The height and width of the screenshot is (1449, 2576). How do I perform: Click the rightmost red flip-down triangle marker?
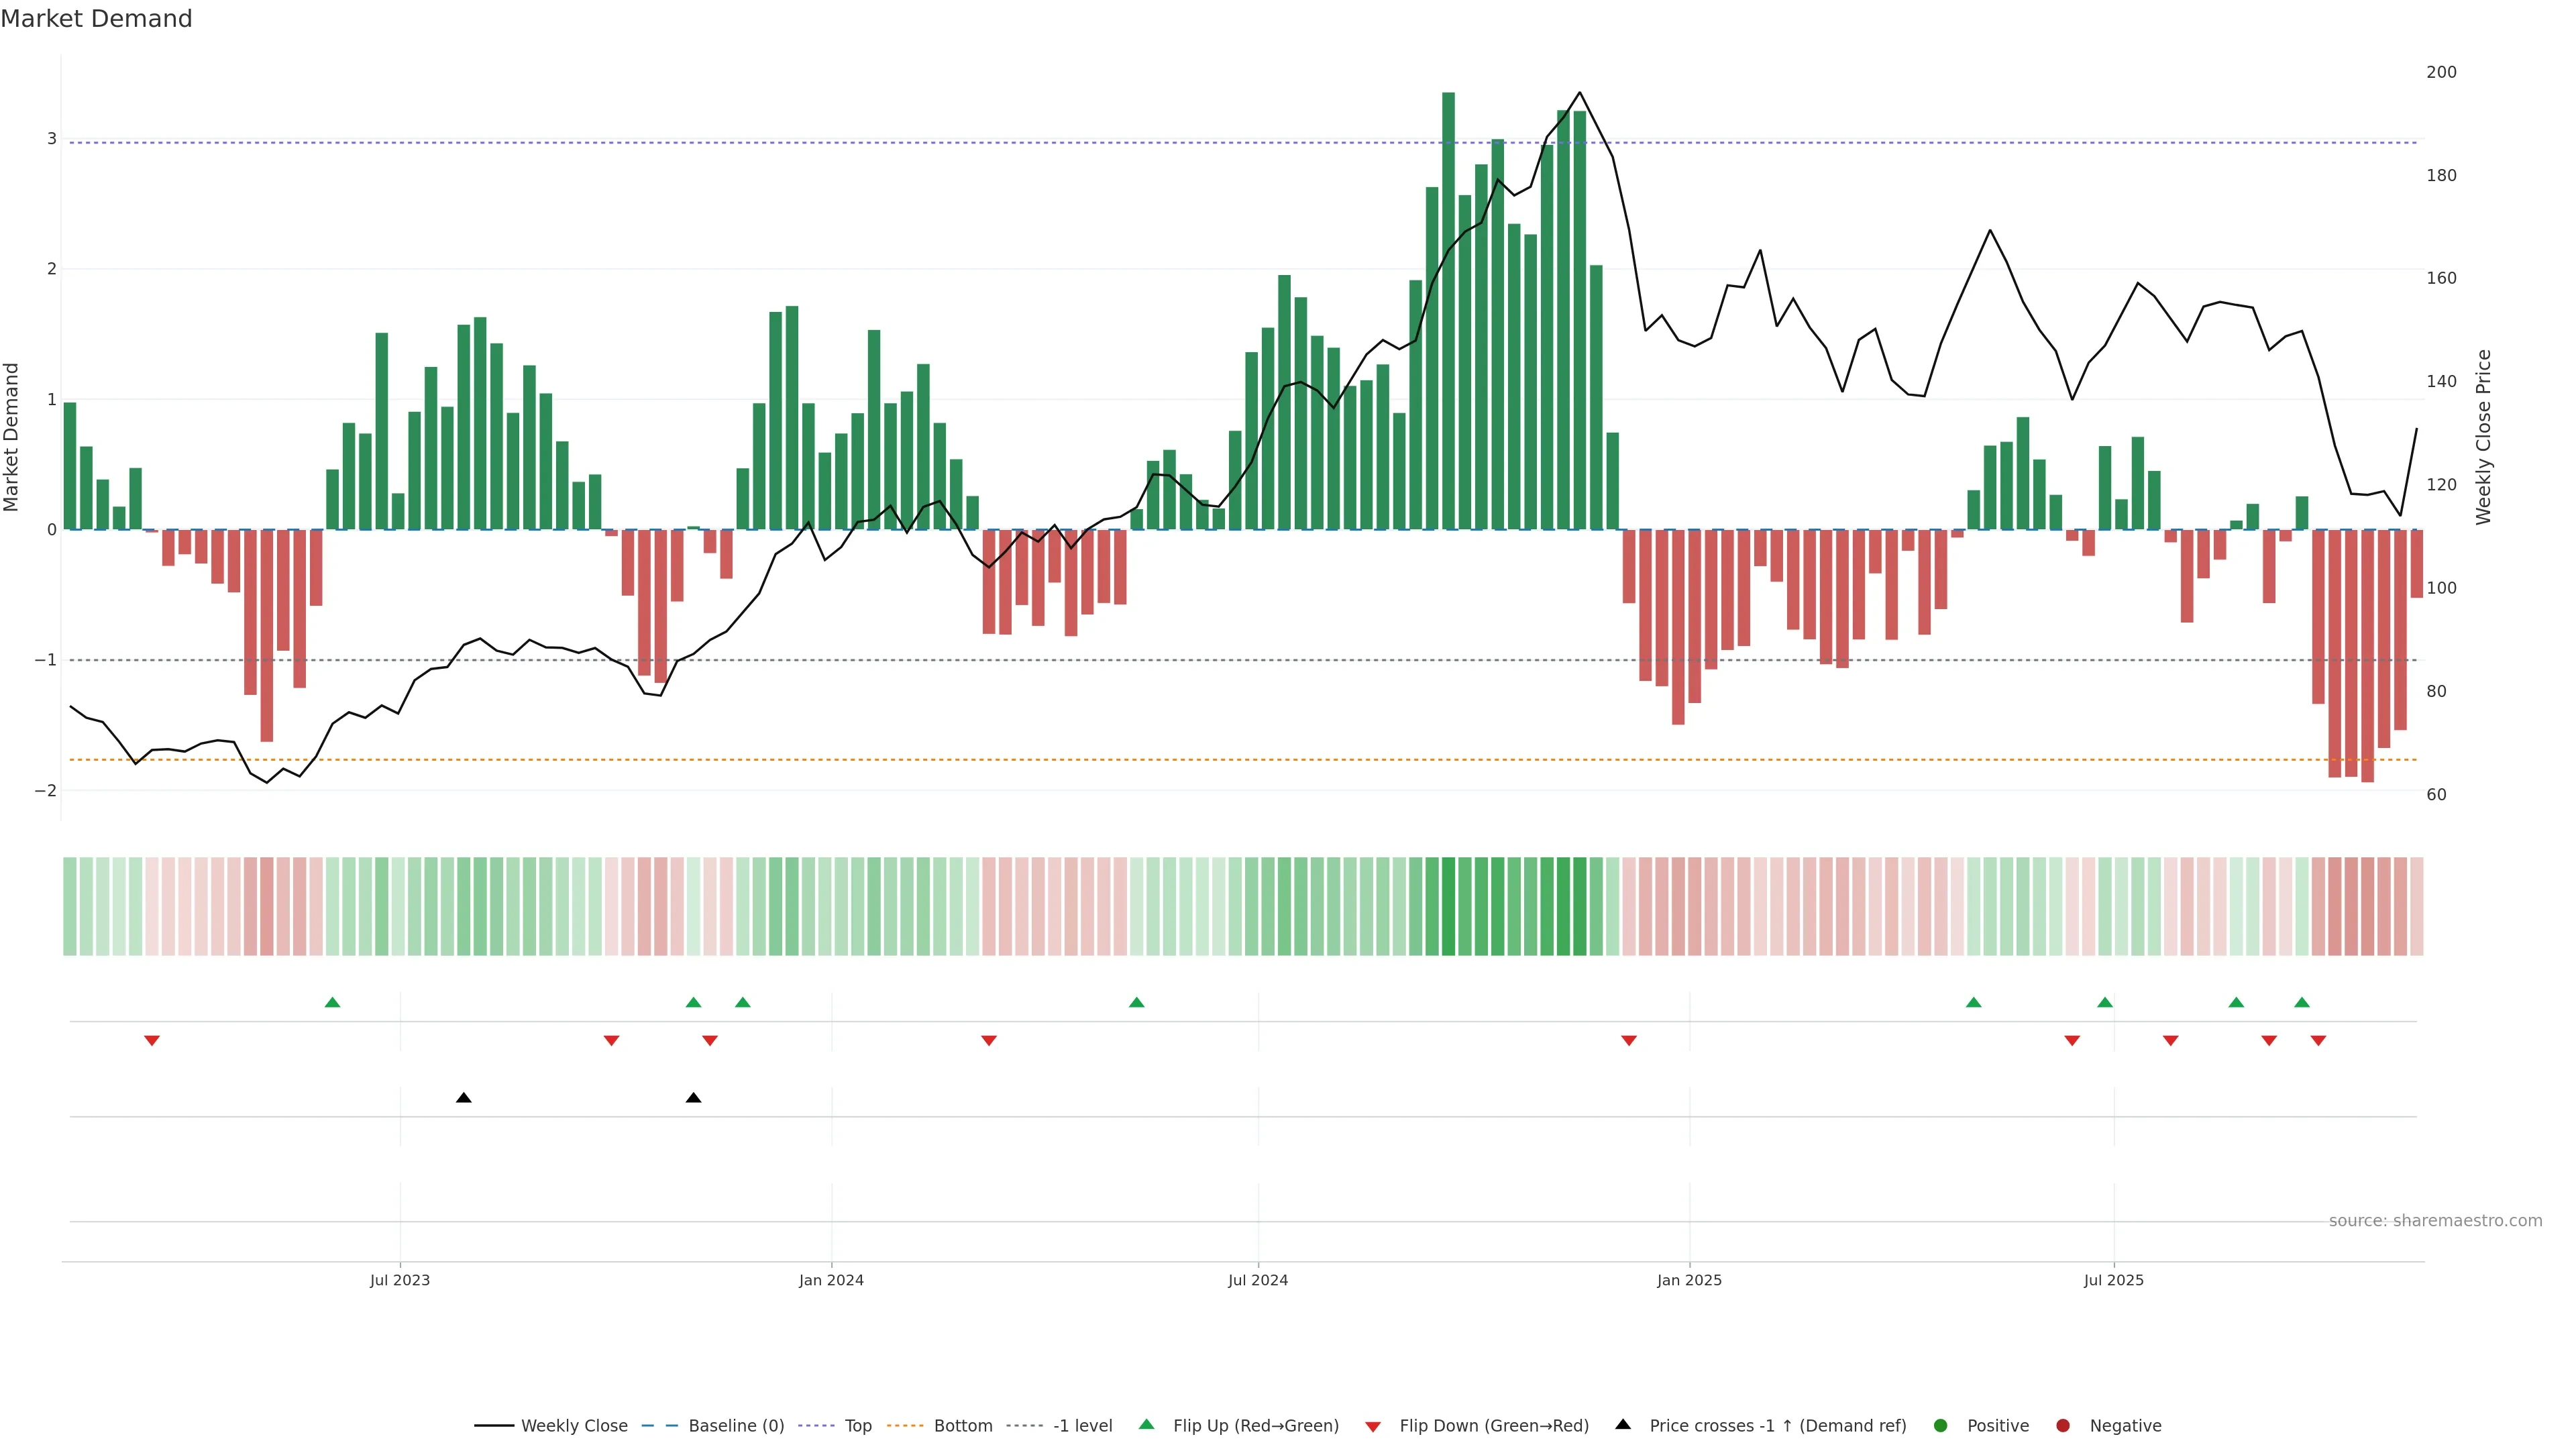(2318, 1041)
